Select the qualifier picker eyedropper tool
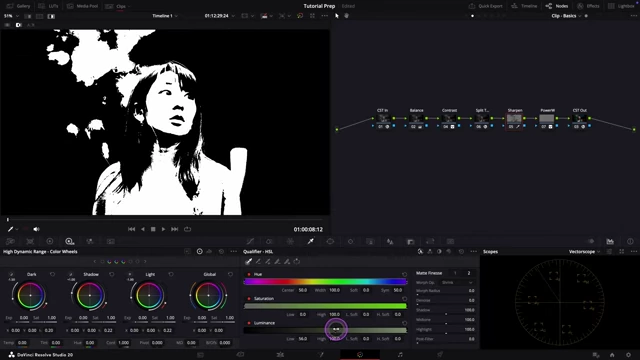Screen dimensions: 640x360 248,261
